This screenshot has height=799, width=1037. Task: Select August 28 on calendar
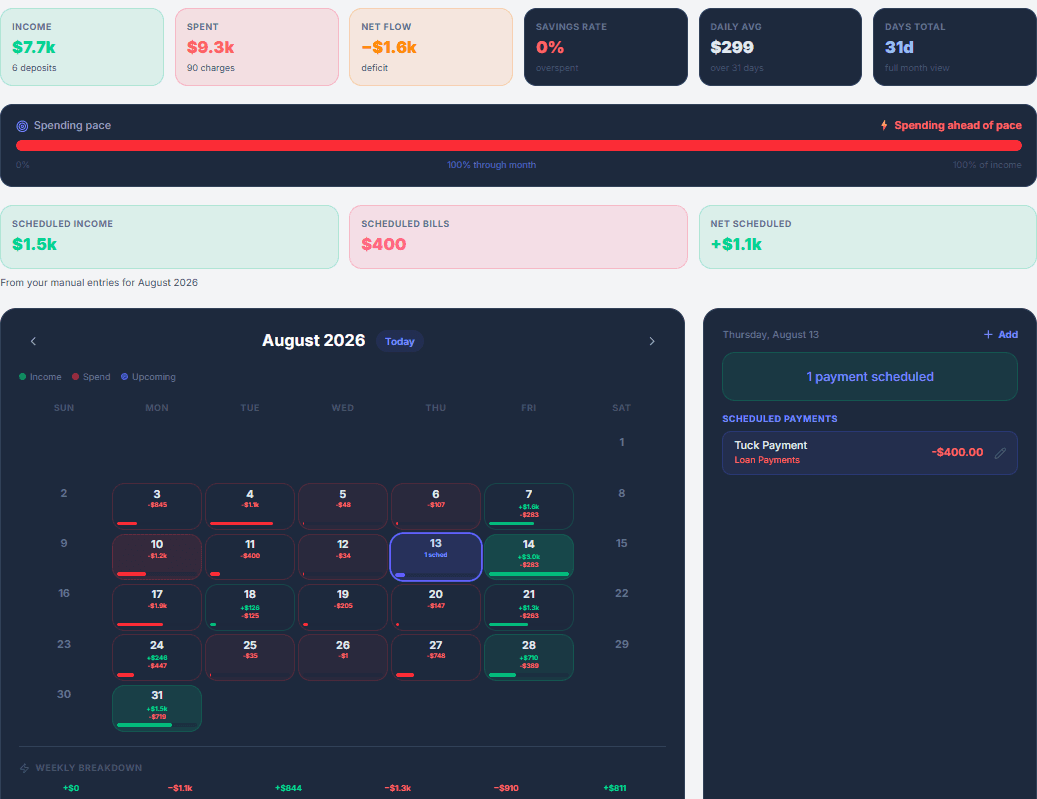pos(529,657)
